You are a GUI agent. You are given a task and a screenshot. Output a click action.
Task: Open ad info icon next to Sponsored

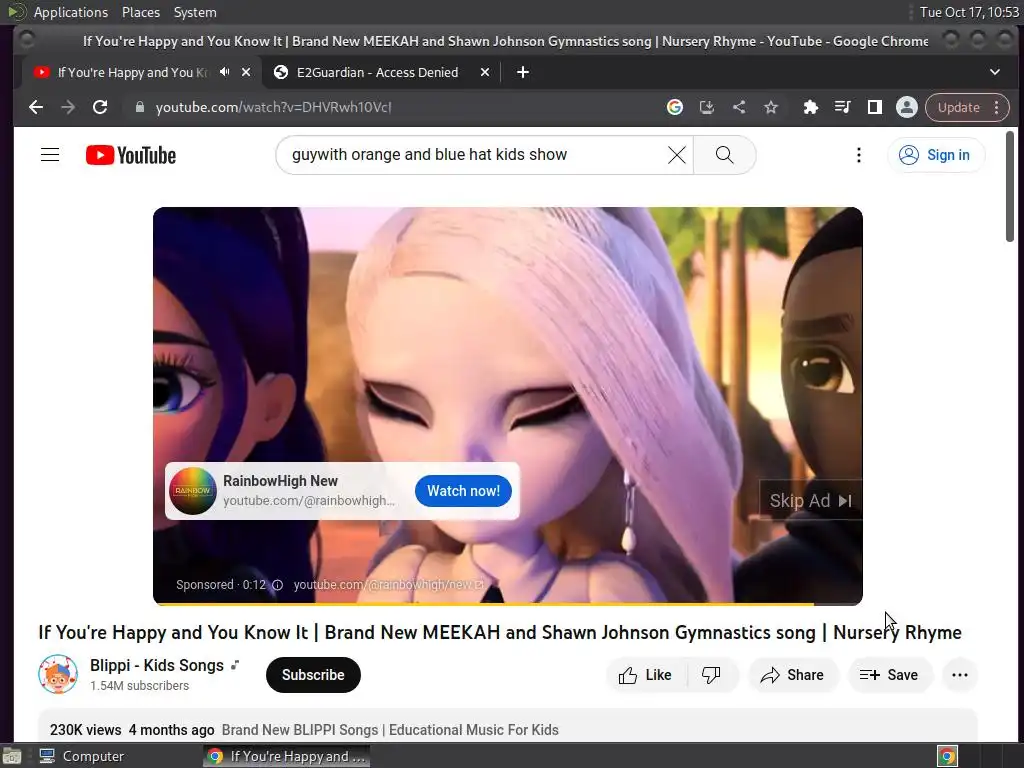pos(277,584)
